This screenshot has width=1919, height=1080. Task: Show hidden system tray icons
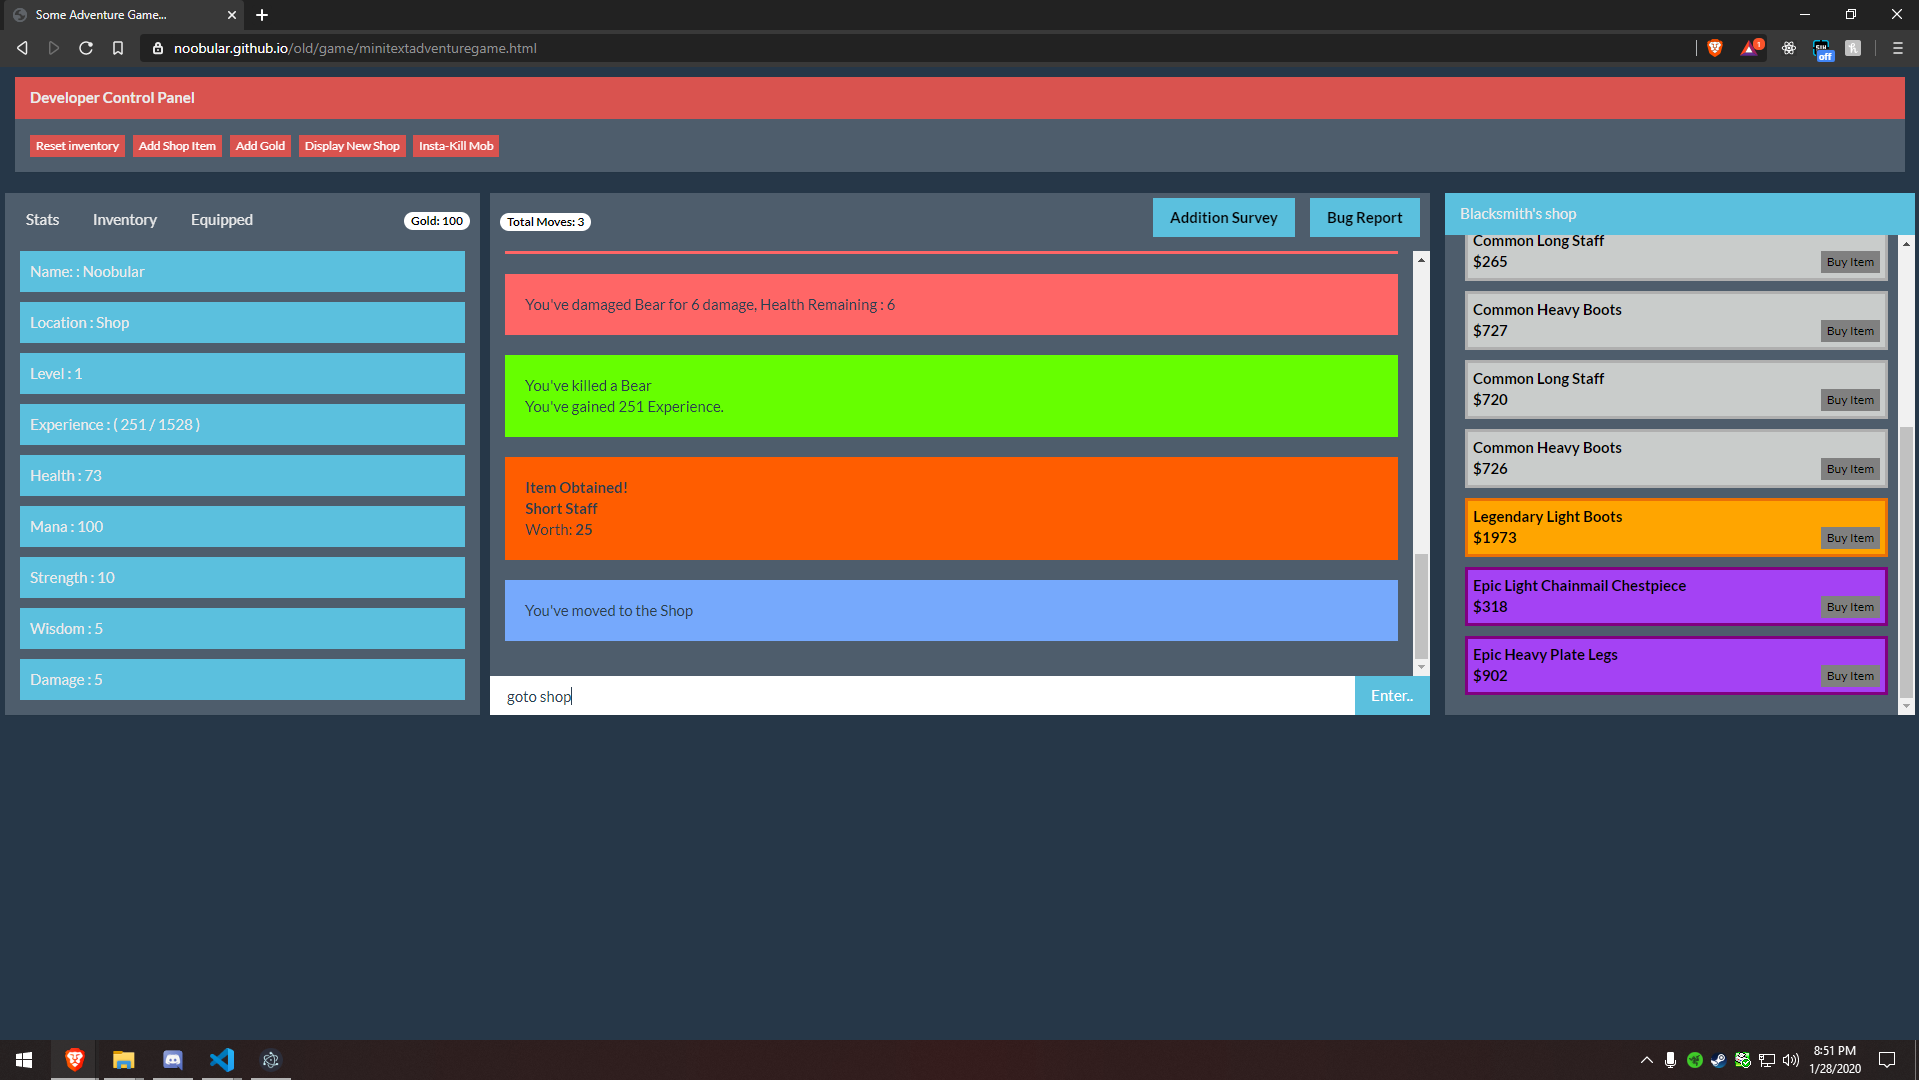[1646, 1060]
